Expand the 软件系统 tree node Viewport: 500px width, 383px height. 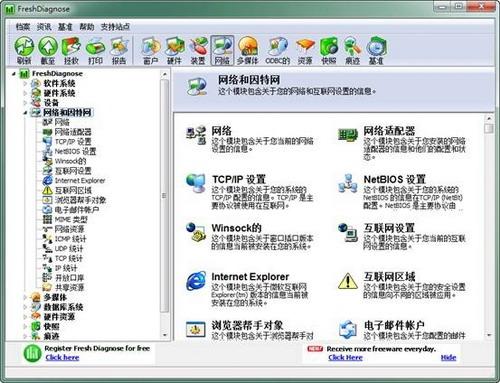[25, 83]
